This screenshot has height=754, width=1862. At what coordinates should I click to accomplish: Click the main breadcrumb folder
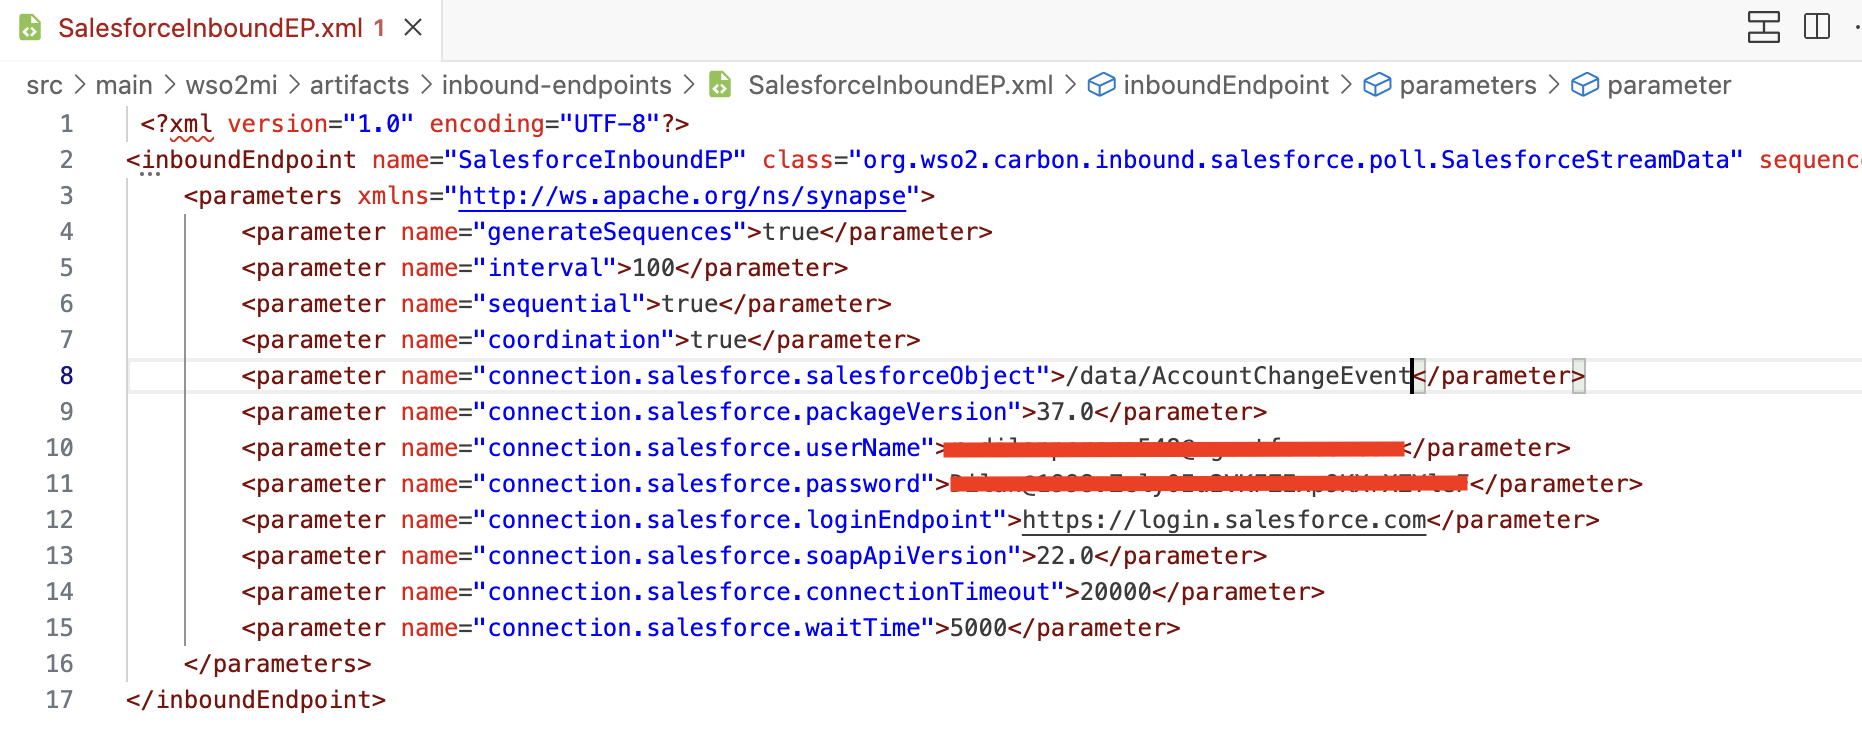tap(124, 85)
